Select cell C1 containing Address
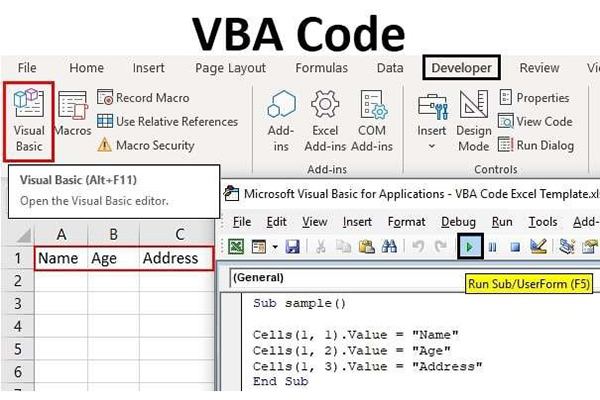The image size is (600, 400). pyautogui.click(x=176, y=258)
